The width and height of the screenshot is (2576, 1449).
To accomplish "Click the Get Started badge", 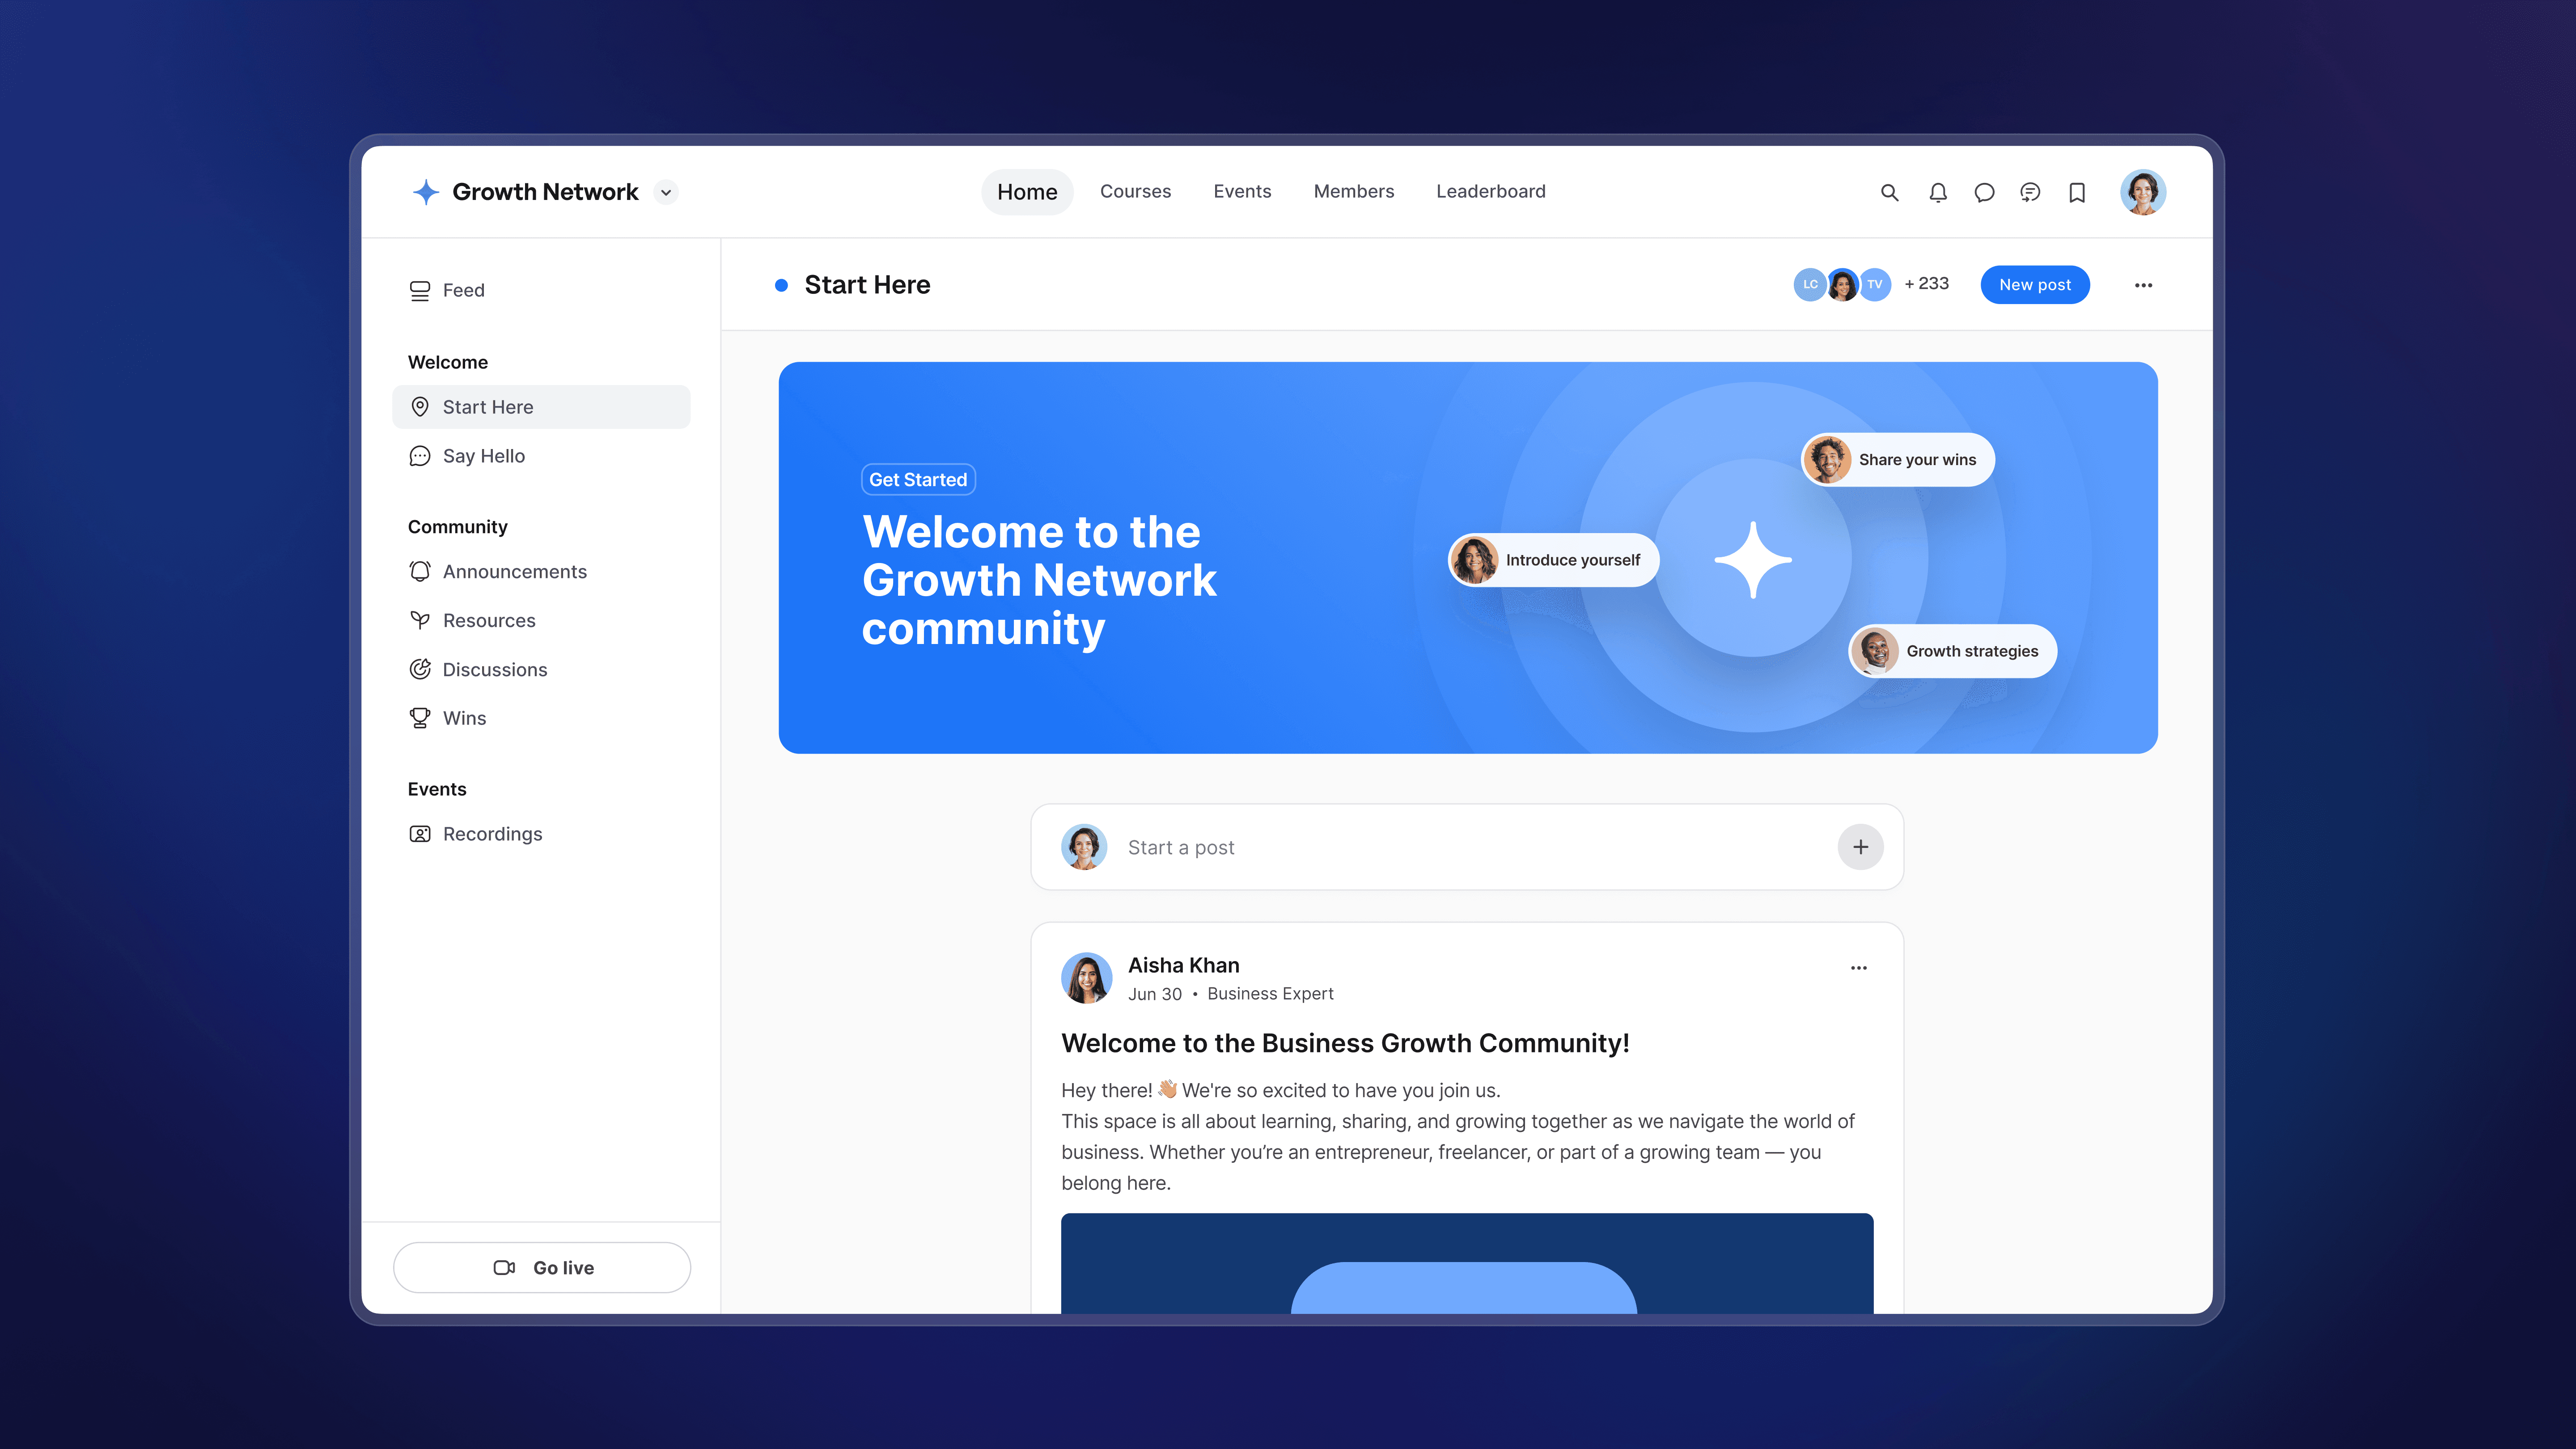I will 918,480.
